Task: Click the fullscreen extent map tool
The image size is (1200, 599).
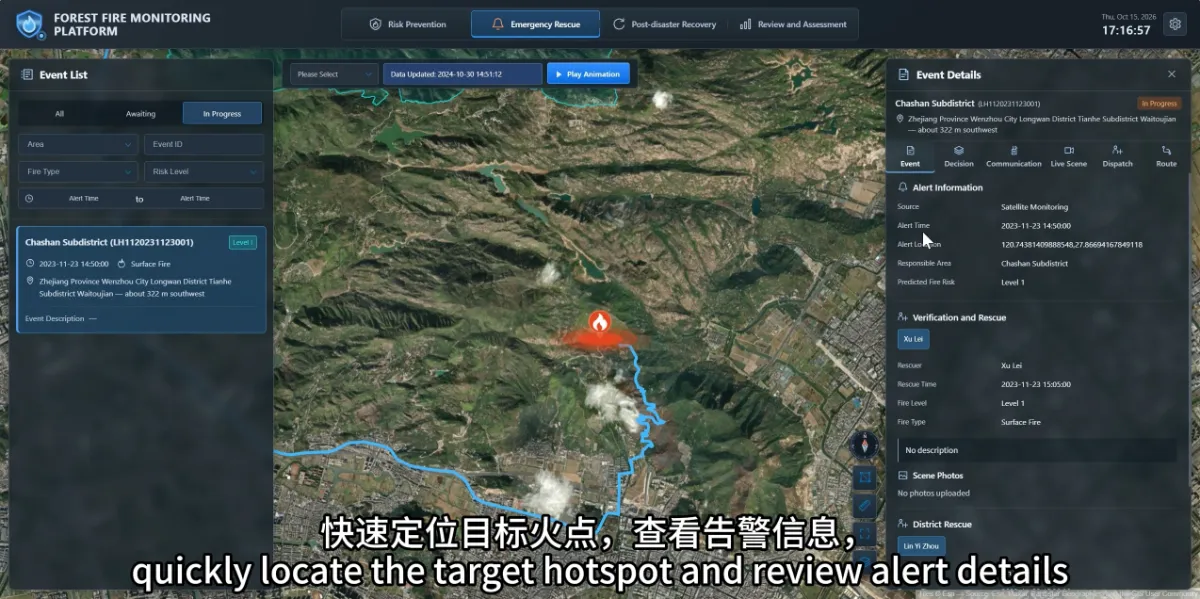Action: tap(865, 533)
